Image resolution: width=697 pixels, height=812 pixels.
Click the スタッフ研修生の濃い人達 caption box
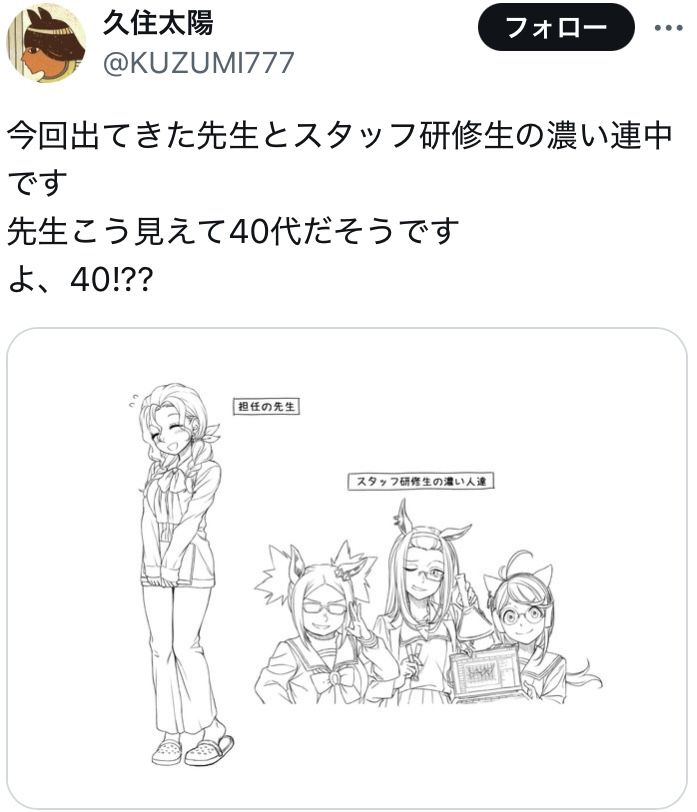point(420,481)
